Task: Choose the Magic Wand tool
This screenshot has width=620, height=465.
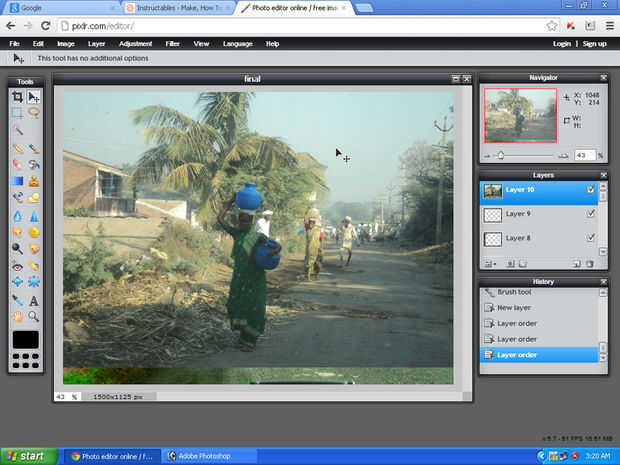Action: pos(18,130)
